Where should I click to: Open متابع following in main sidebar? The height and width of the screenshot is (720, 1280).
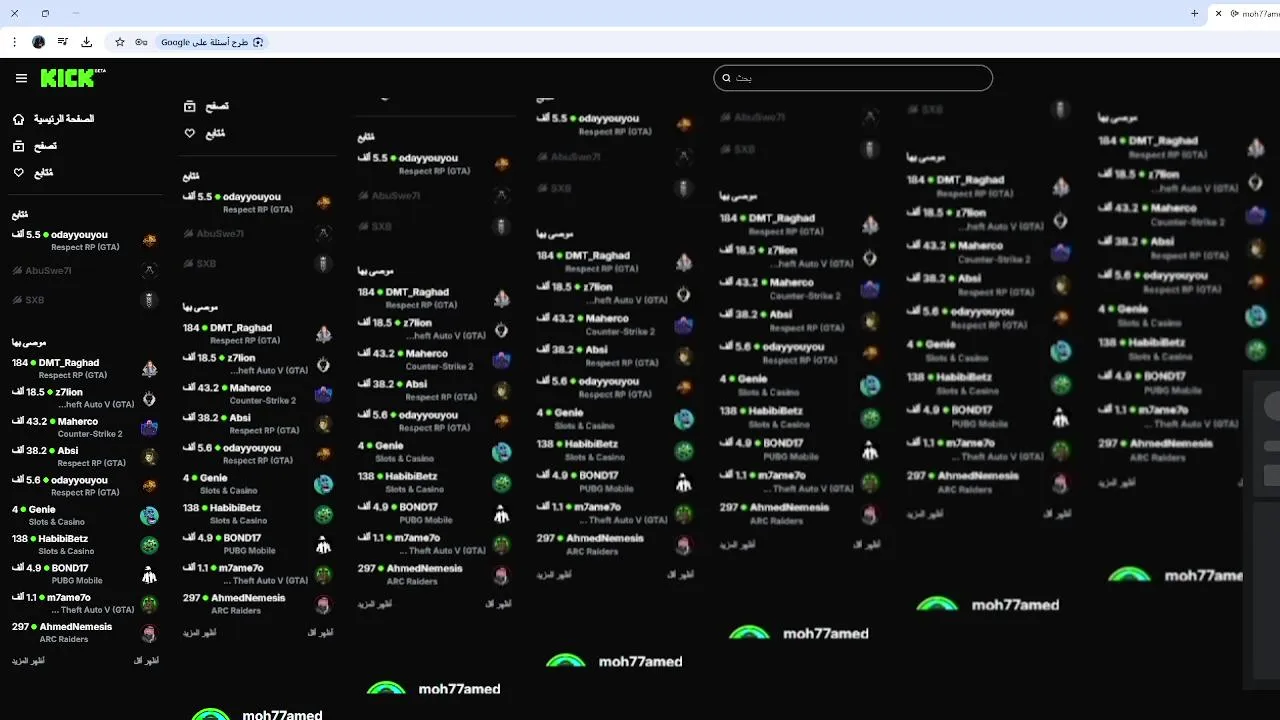tap(33, 173)
